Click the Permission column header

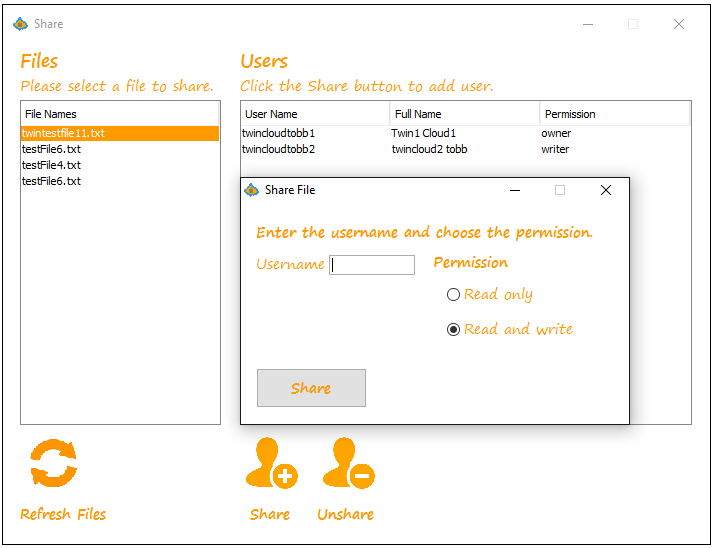pyautogui.click(x=614, y=114)
